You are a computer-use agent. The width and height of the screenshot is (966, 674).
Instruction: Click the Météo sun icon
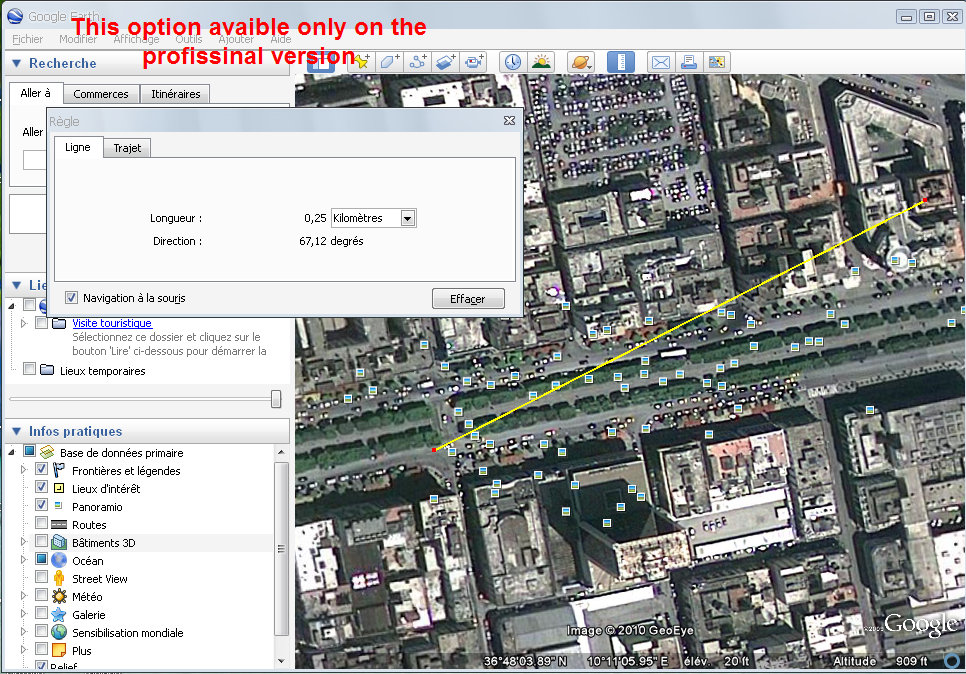point(59,596)
